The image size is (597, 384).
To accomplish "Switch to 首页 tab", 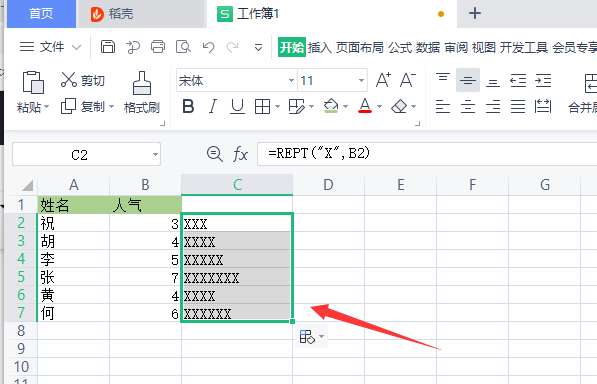I will [41, 14].
